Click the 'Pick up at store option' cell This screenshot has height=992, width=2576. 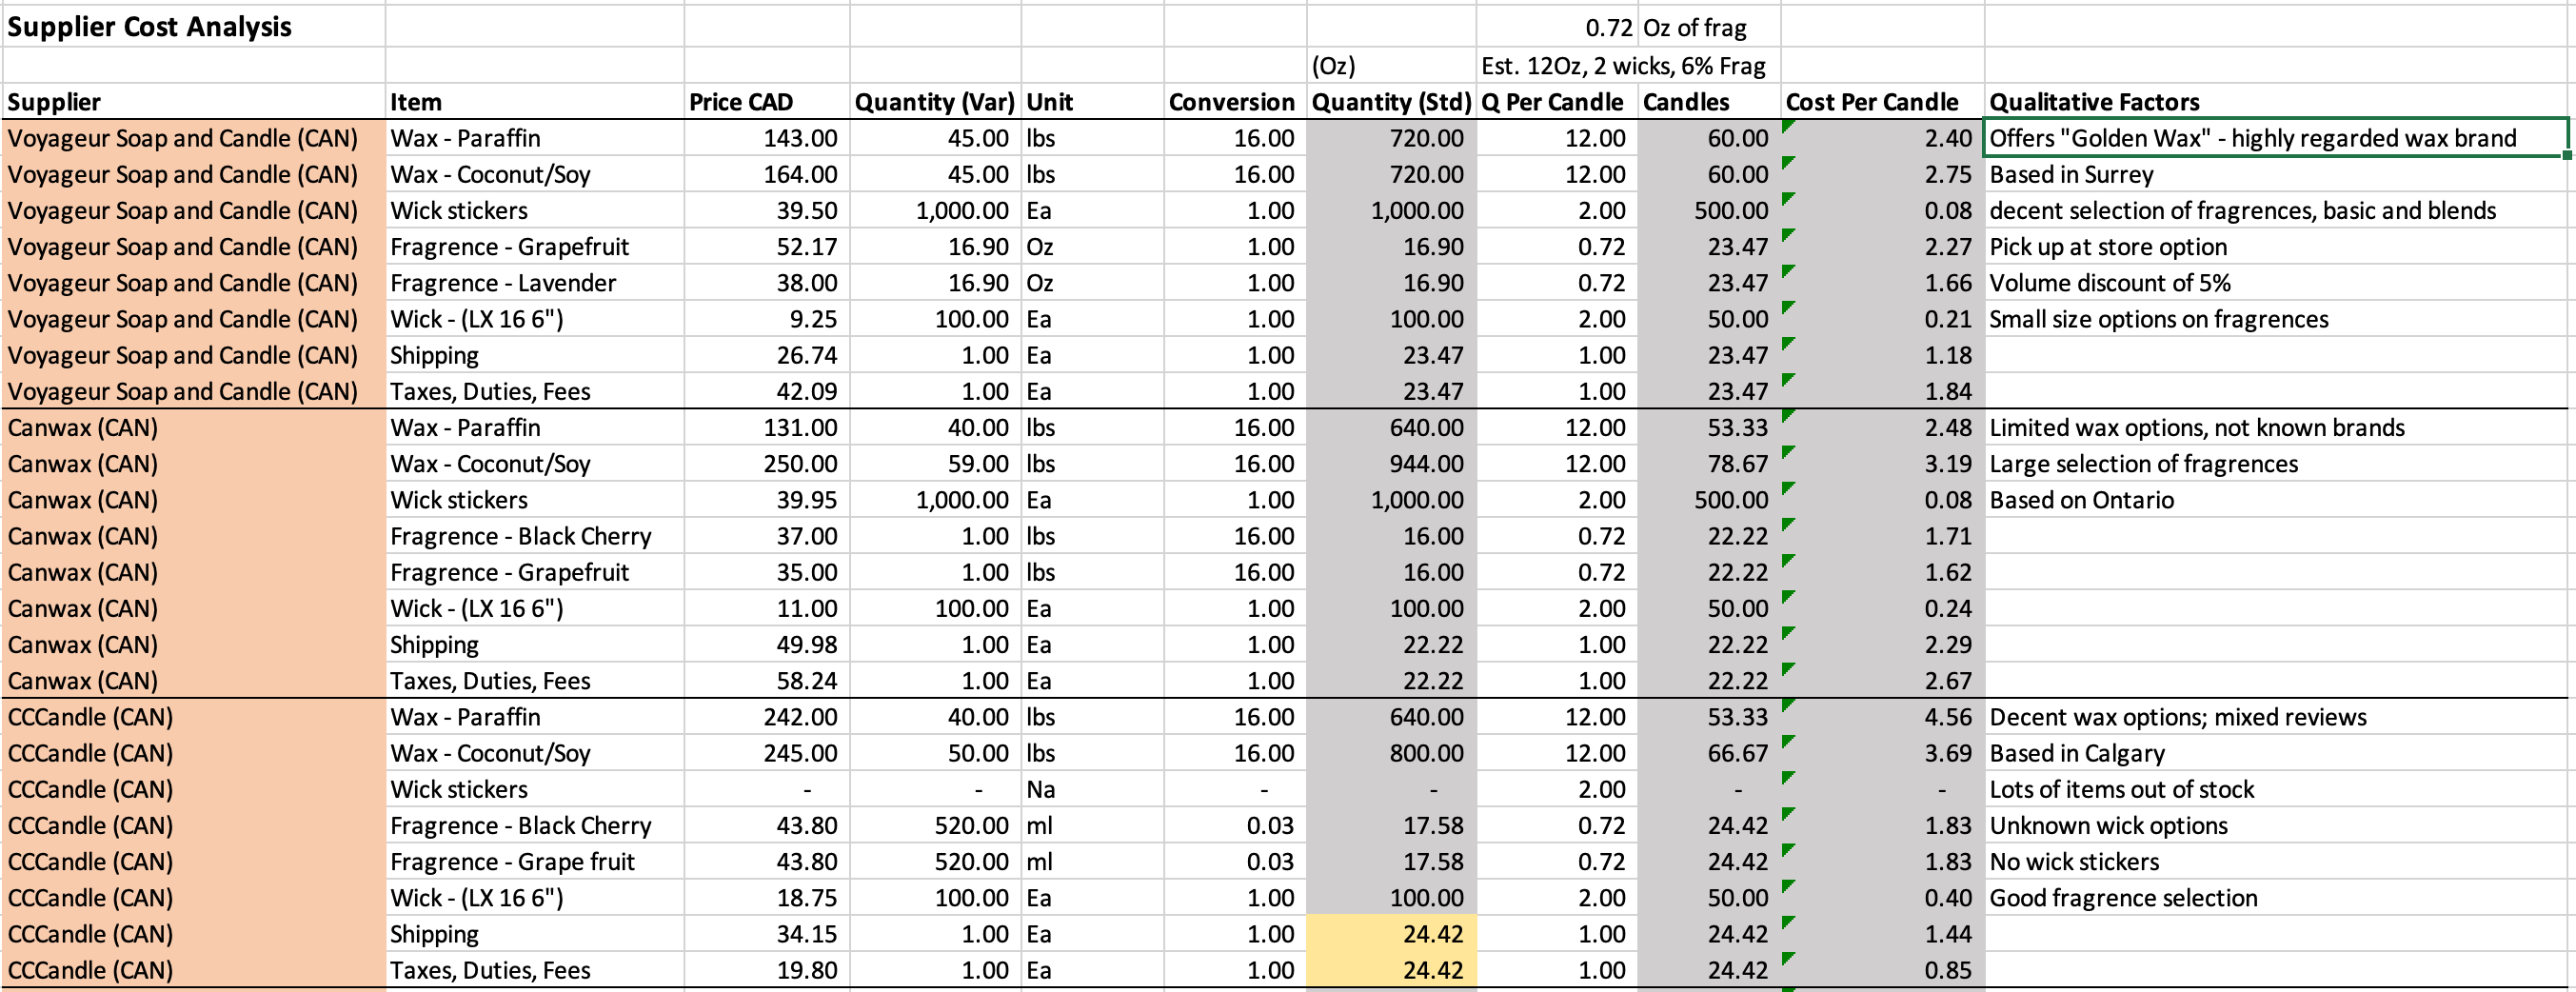(2275, 247)
